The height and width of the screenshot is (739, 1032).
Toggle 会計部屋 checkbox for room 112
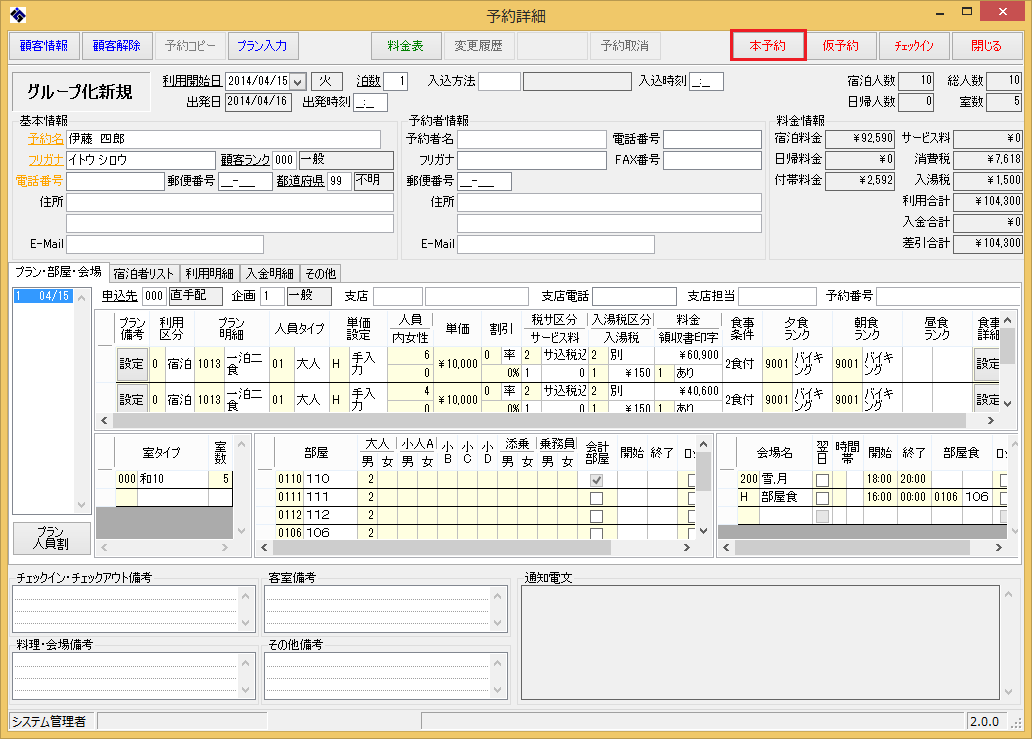pyautogui.click(x=596, y=516)
